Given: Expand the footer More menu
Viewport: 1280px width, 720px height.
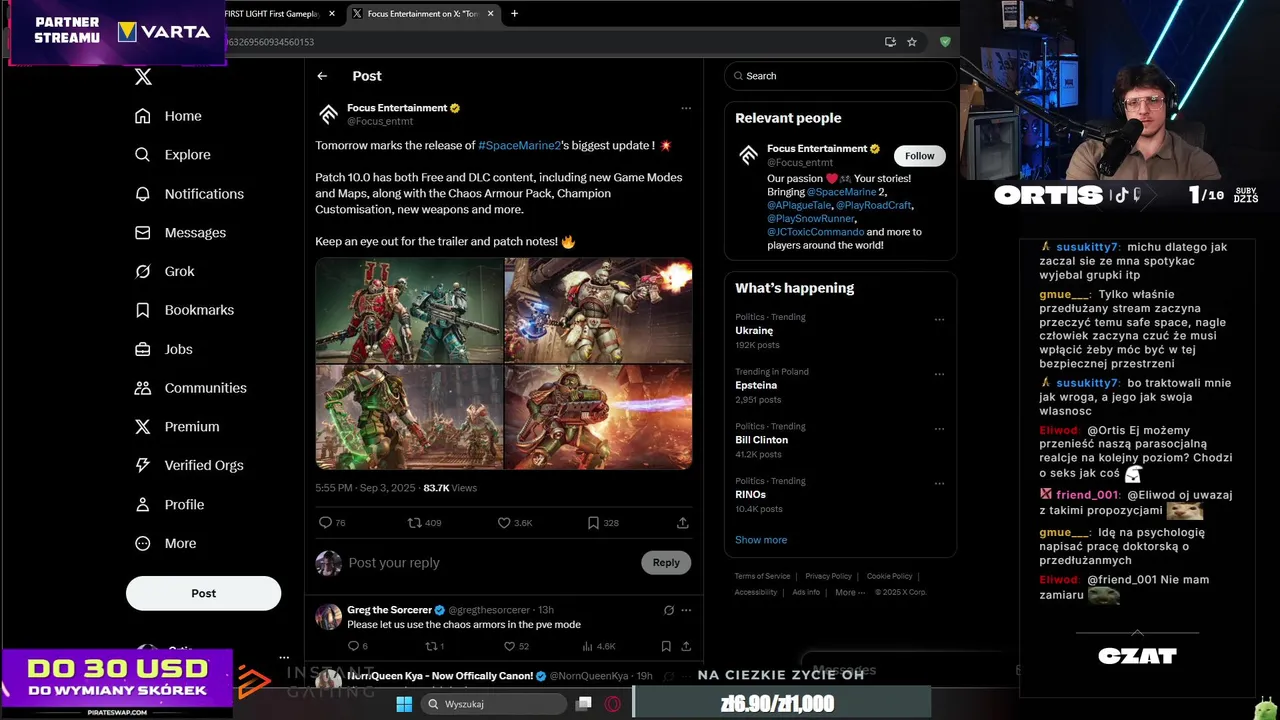Looking at the screenshot, I should pos(850,592).
